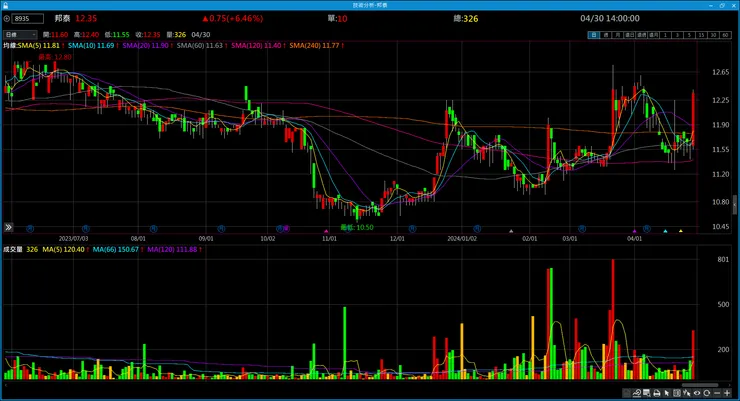Image resolution: width=740 pixels, height=401 pixels.
Task: Click the vertical scrollbar handle at right edge
Action: [x=734, y=205]
